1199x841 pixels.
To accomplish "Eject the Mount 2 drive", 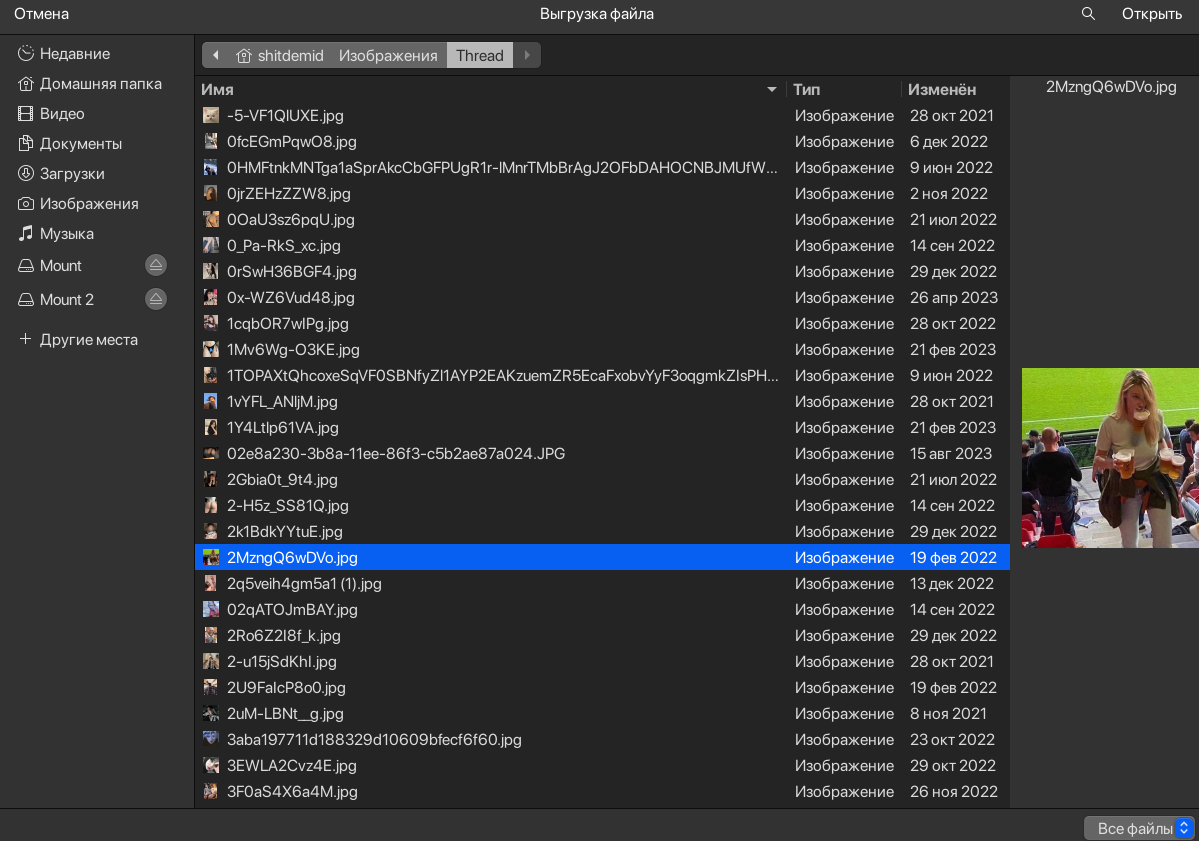I will click(155, 300).
